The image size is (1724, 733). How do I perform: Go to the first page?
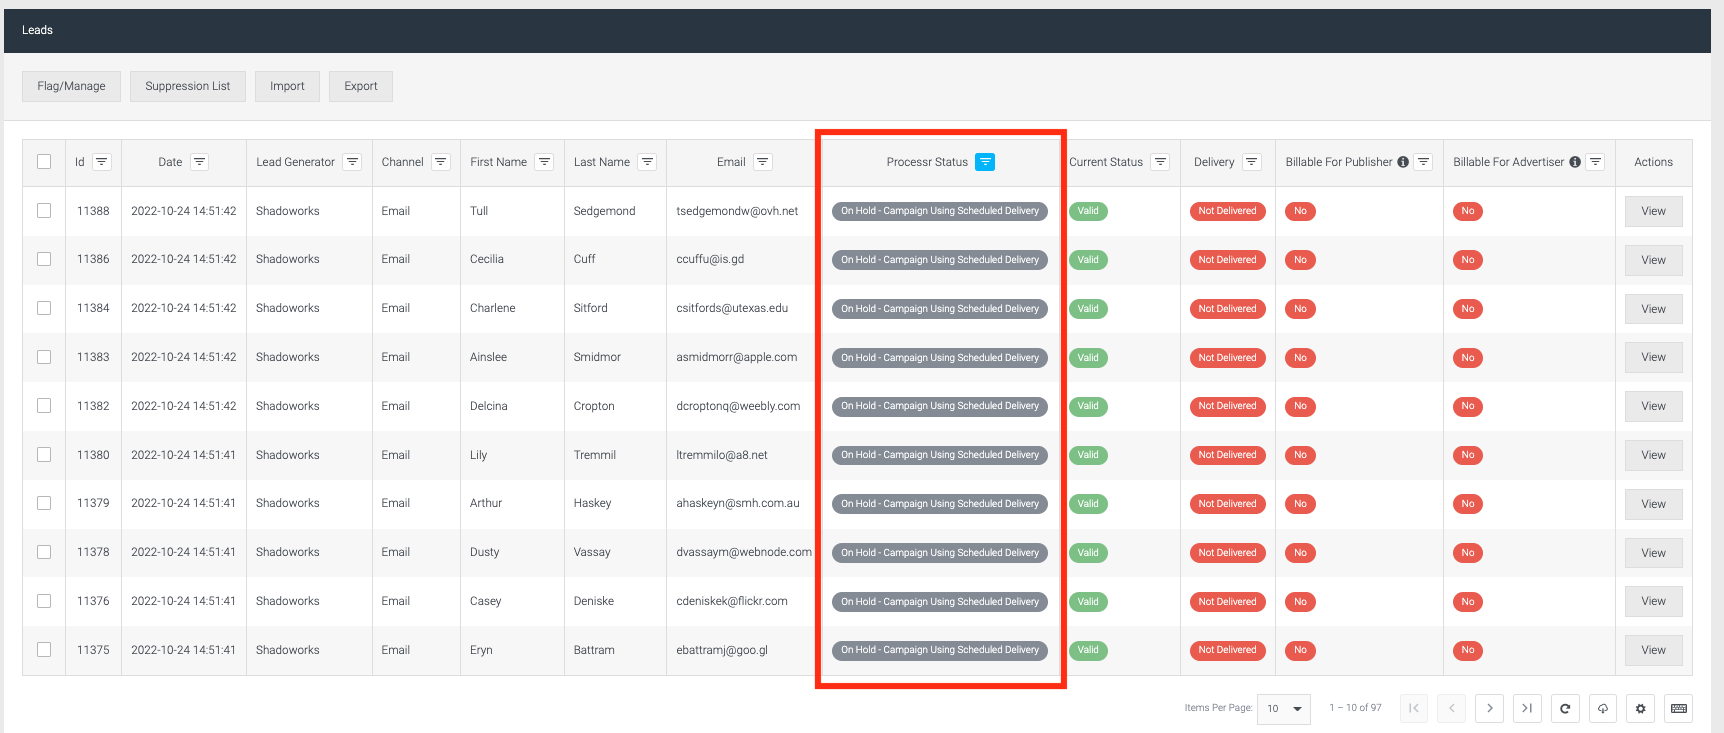pyautogui.click(x=1414, y=708)
